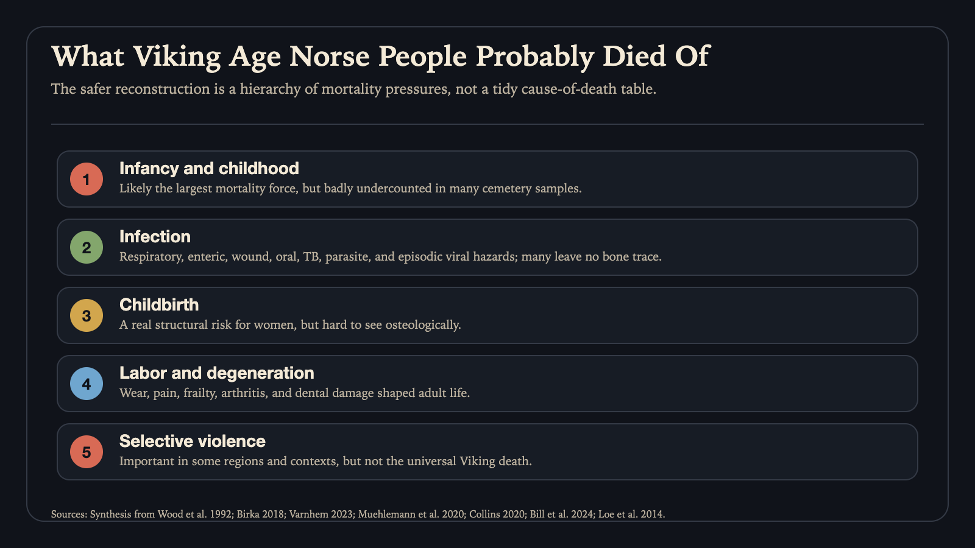Click the Wood et al. 1992 citation

[x=194, y=514]
